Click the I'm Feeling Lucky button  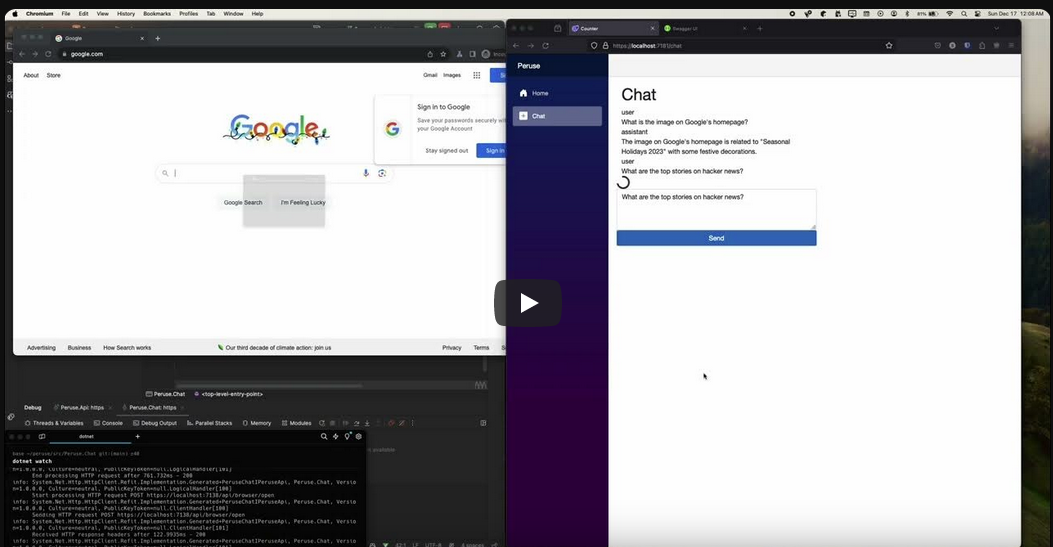pyautogui.click(x=303, y=203)
